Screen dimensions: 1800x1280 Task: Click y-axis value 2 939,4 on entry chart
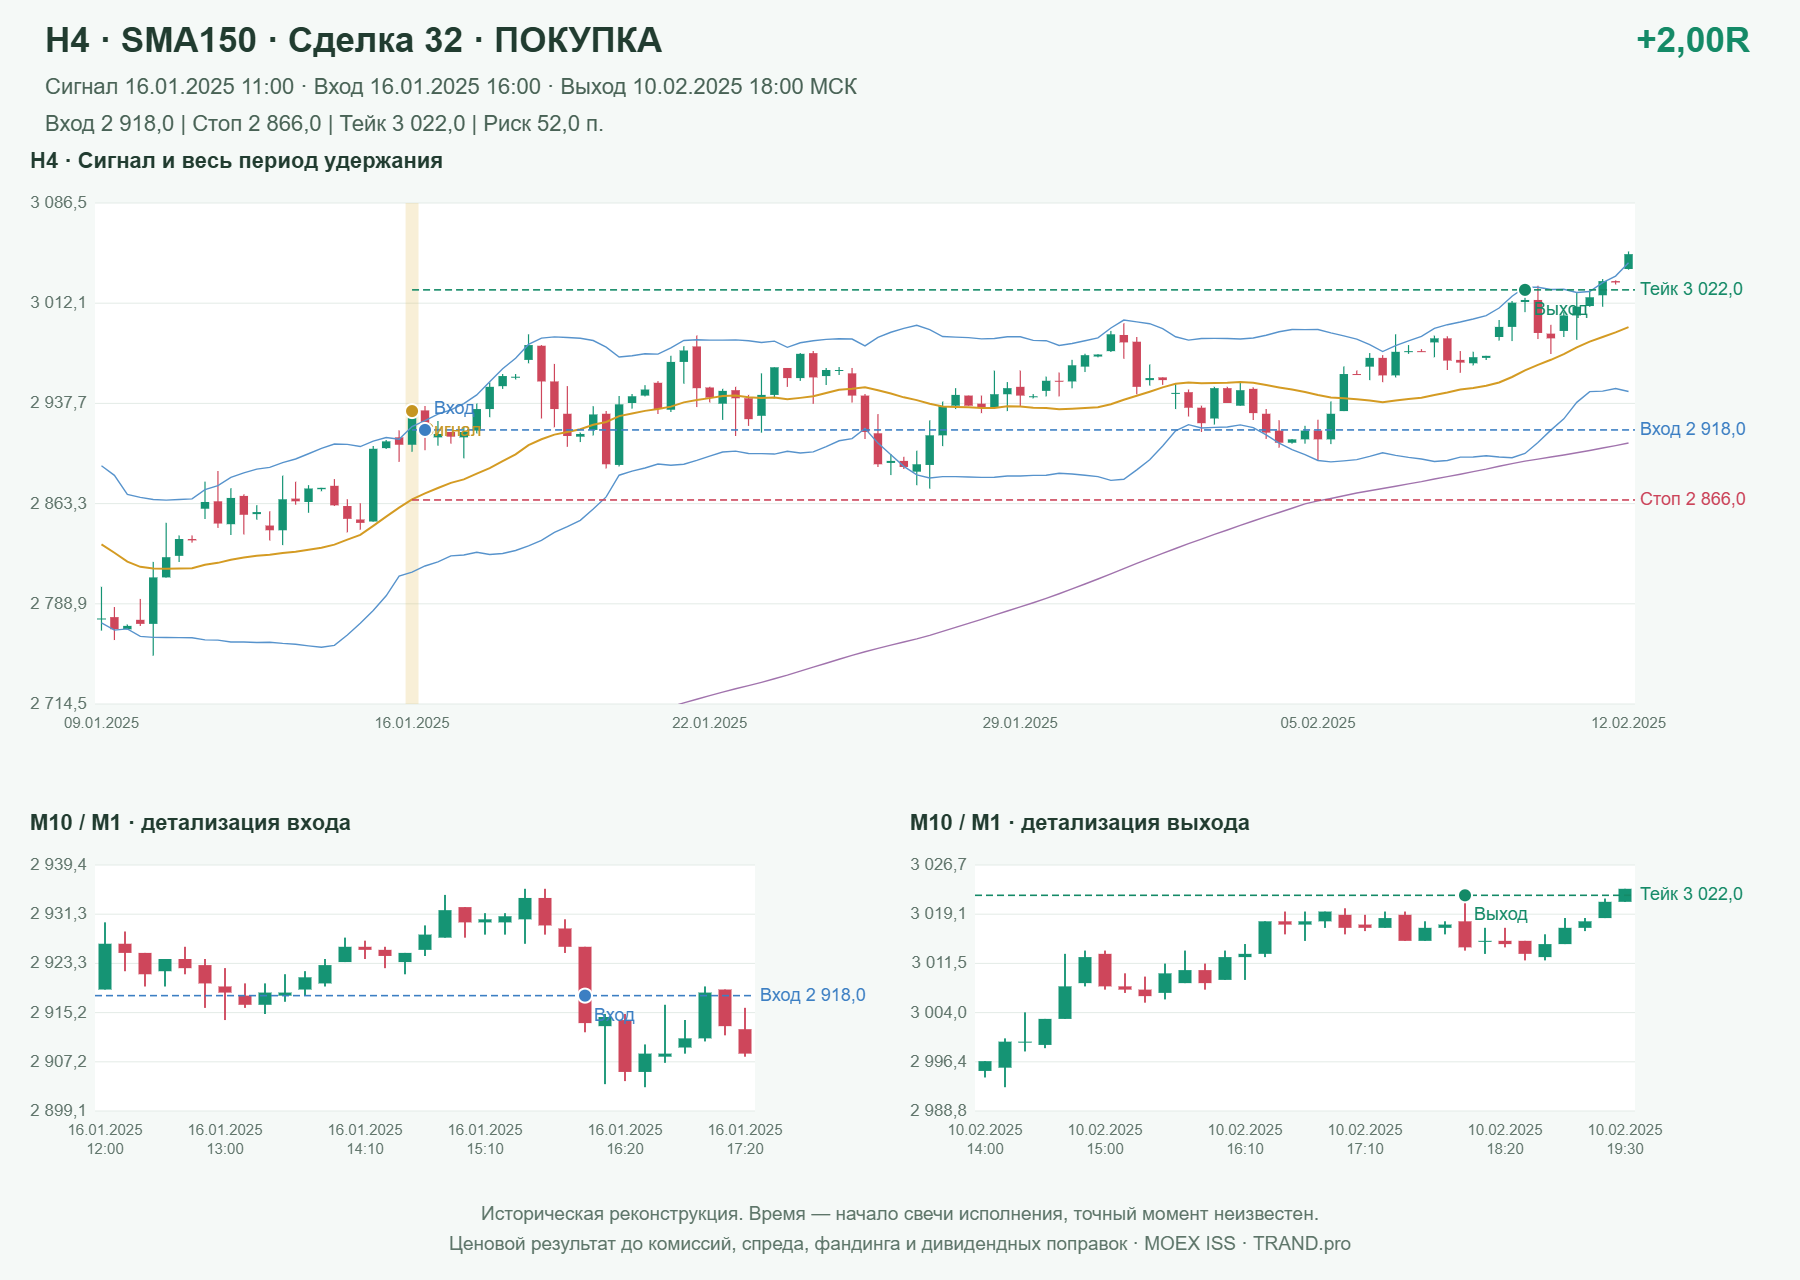(58, 865)
